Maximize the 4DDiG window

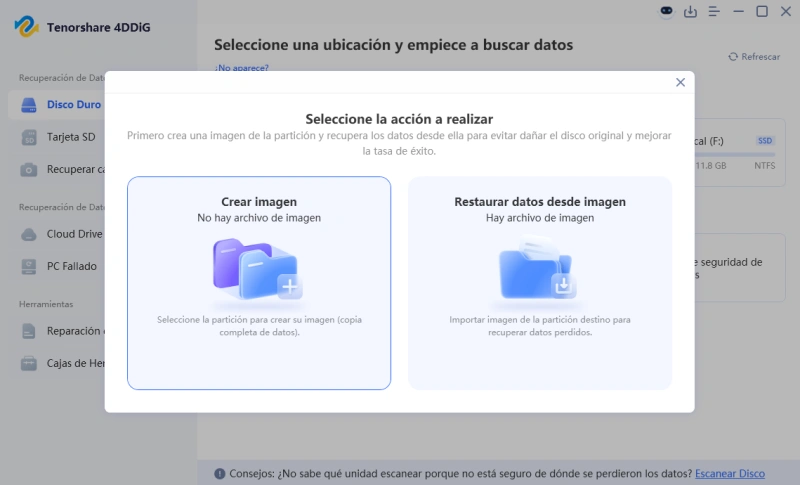762,11
